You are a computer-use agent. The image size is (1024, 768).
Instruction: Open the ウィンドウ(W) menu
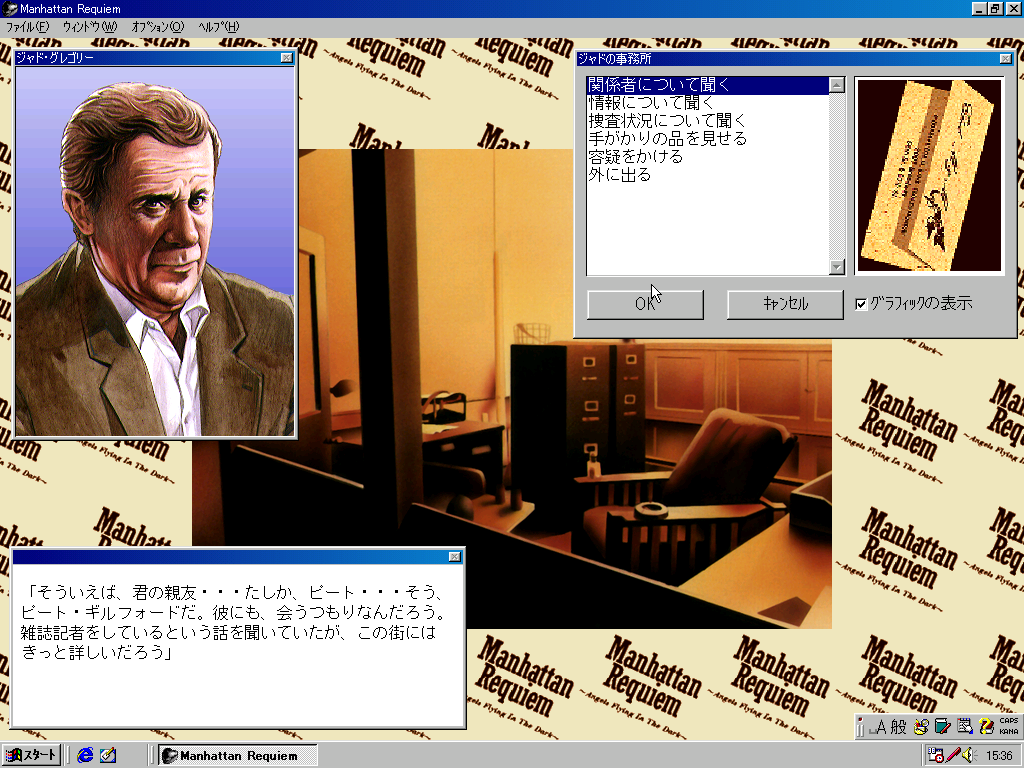point(89,26)
